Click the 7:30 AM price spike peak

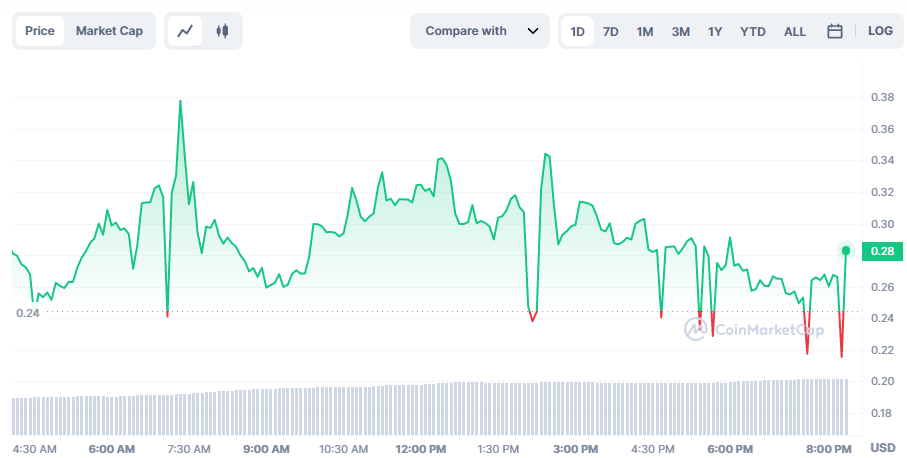tap(180, 101)
